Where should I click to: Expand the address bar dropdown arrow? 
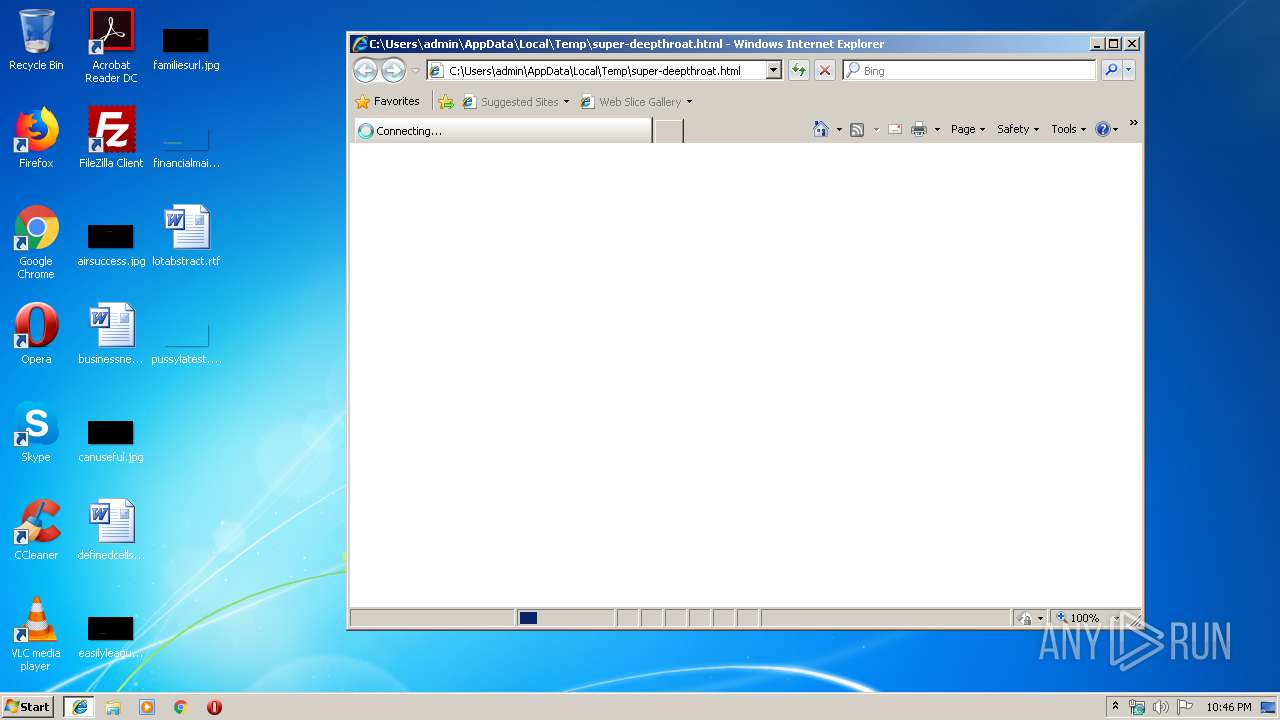773,70
